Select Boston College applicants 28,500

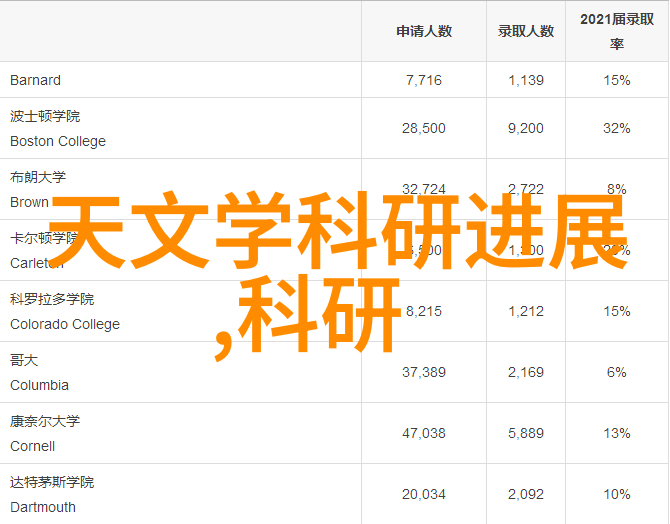click(424, 128)
